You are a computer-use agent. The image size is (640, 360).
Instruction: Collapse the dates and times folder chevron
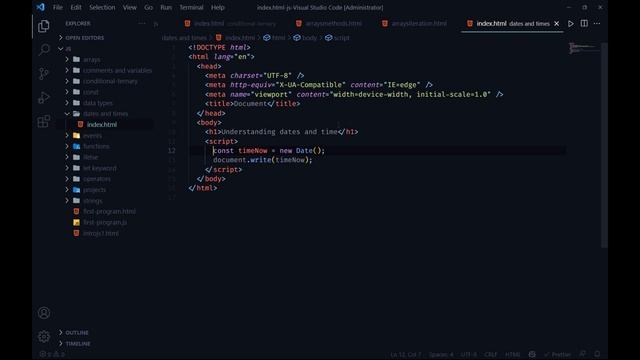click(x=67, y=113)
